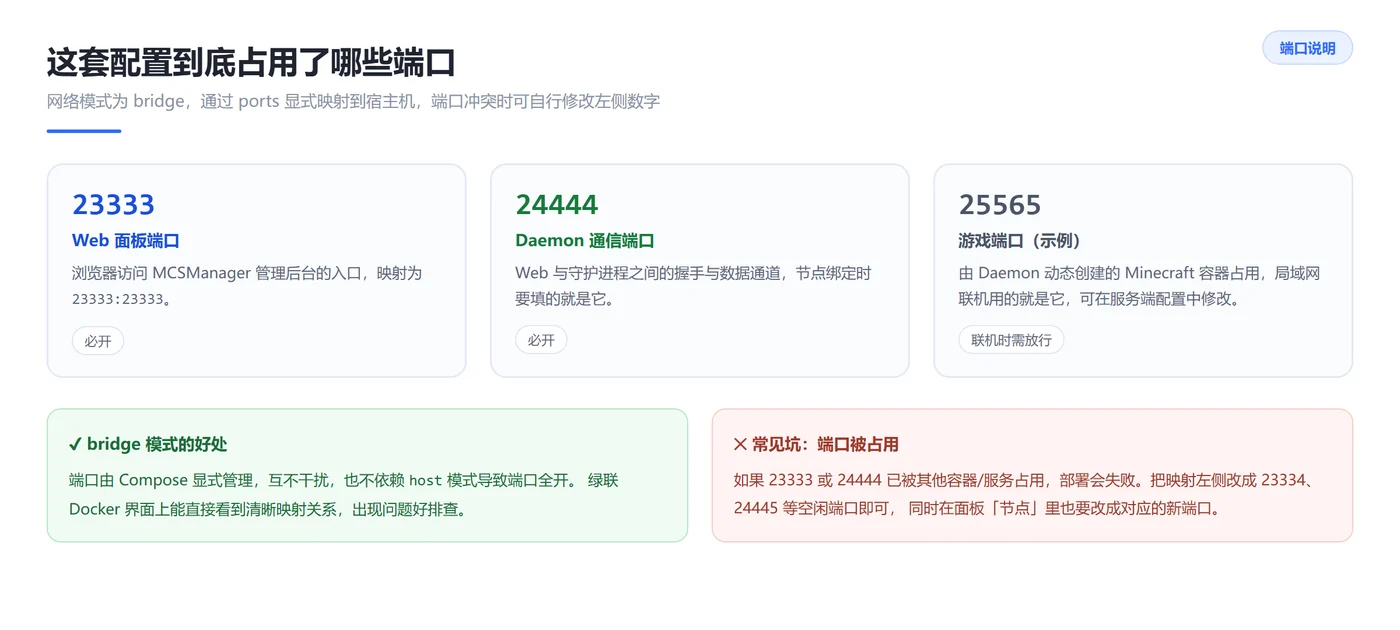Click the Daemon 通信端口 title
1400x630 pixels.
[585, 241]
